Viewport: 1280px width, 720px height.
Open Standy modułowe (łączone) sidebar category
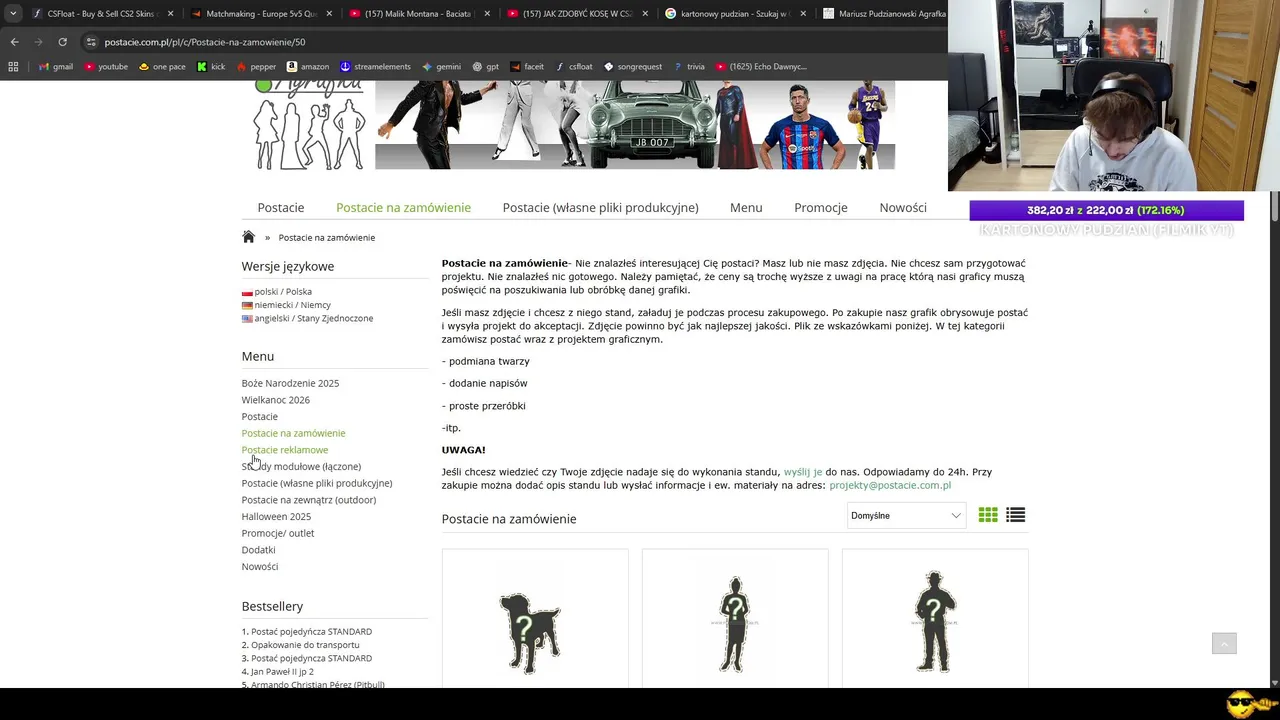point(301,467)
